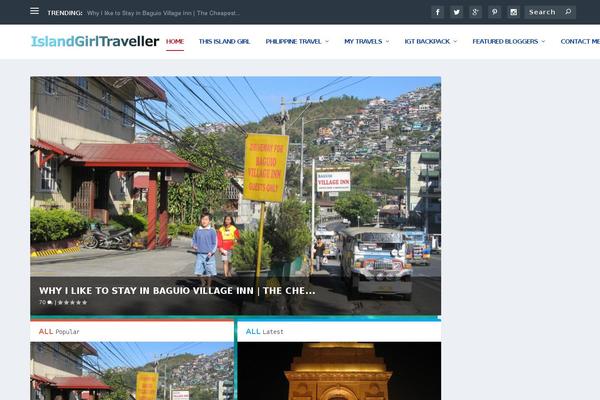This screenshot has width=600, height=400.
Task: Click the IslandGirlTraveller logo
Action: tap(95, 41)
